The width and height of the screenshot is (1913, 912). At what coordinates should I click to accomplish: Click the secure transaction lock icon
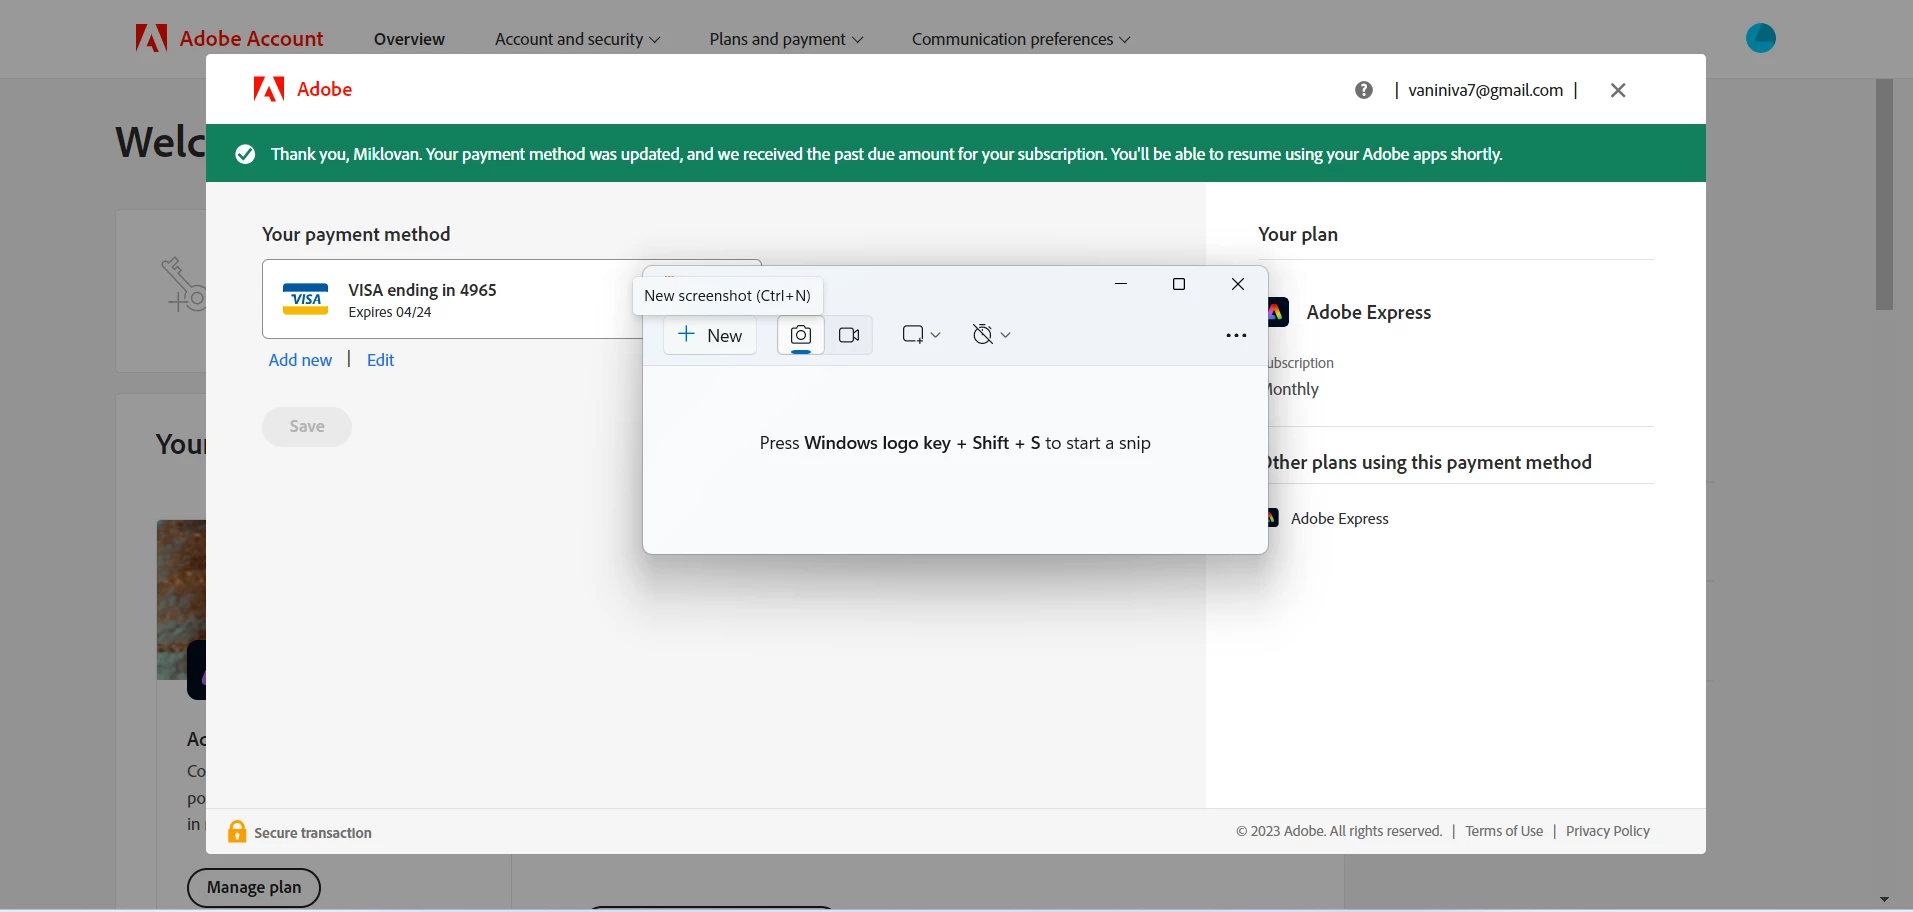pyautogui.click(x=237, y=832)
